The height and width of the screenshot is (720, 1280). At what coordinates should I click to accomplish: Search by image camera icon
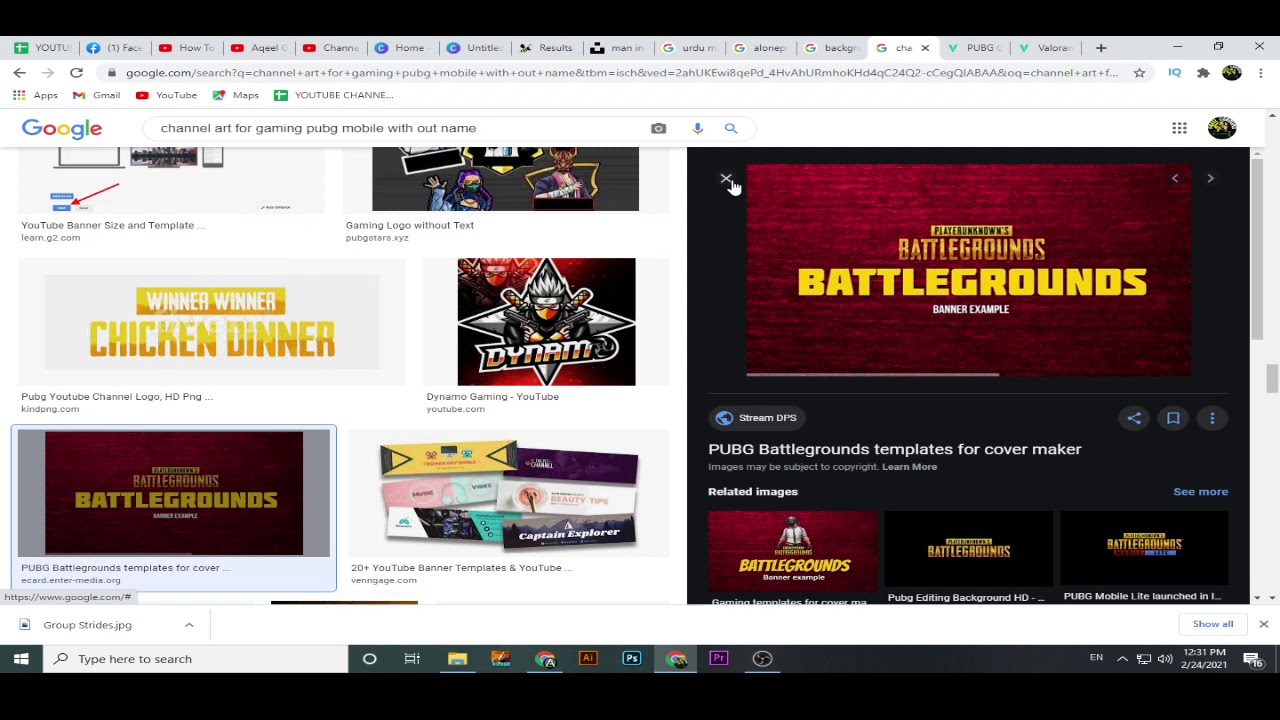tap(658, 128)
